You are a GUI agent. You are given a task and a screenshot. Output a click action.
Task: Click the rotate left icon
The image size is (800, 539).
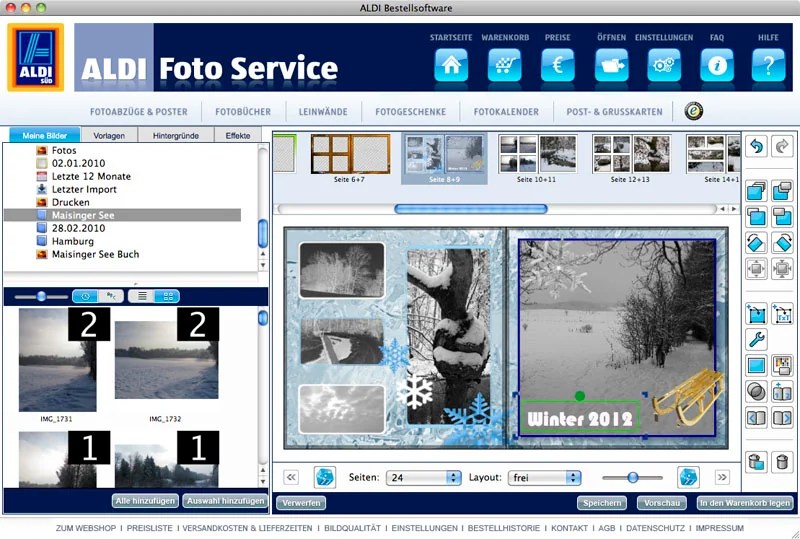(x=756, y=242)
